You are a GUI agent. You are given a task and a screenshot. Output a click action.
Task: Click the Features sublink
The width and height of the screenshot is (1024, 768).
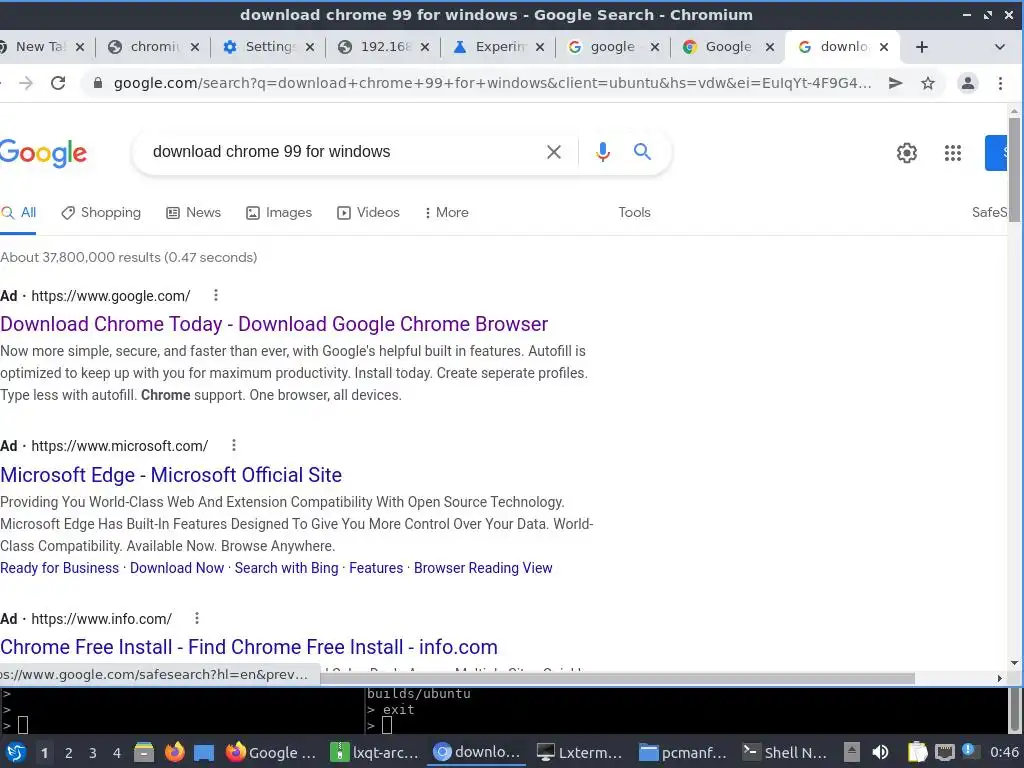376,568
